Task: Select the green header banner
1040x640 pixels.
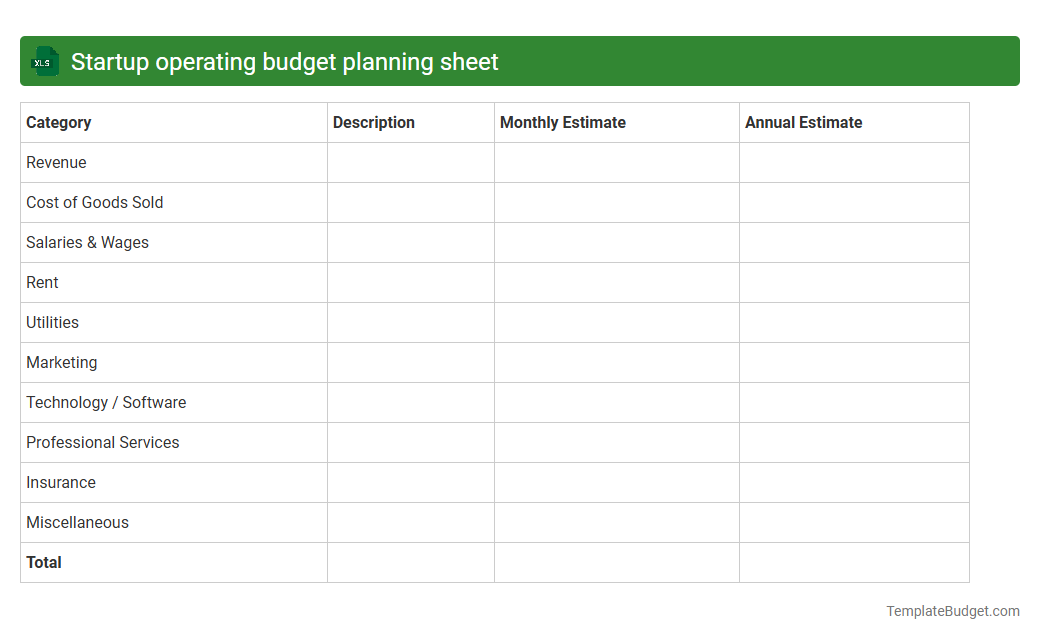Action: click(520, 61)
